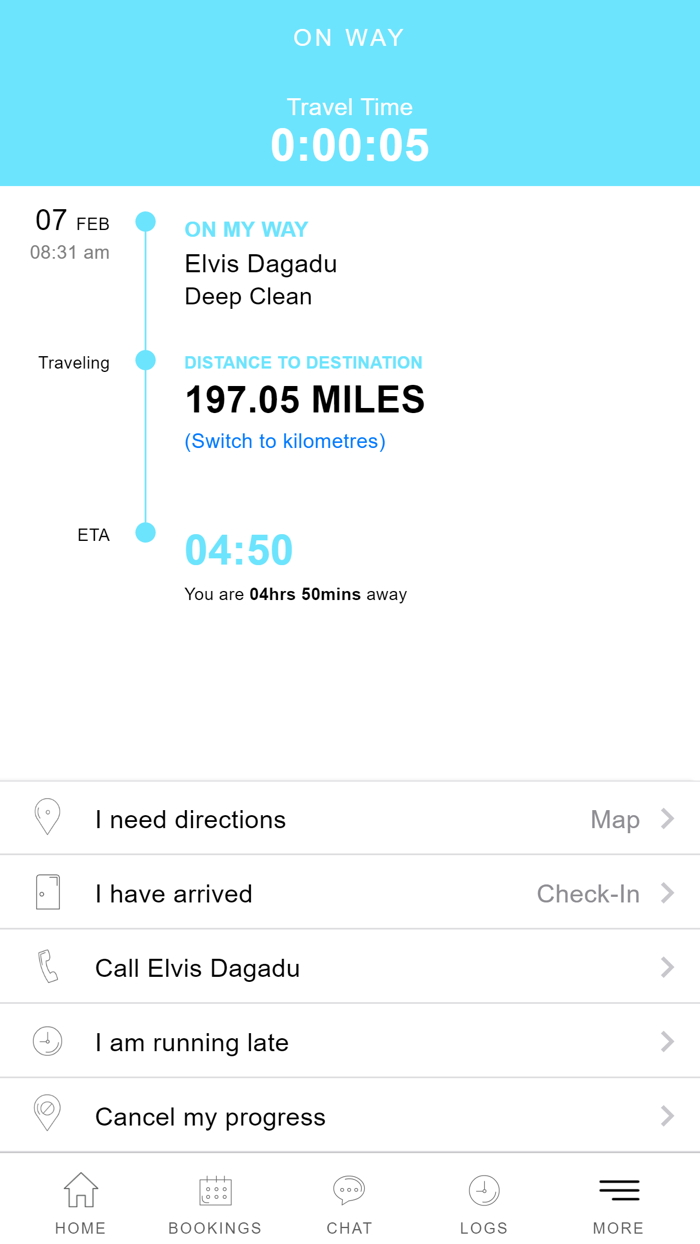This screenshot has width=700, height=1244.
Task: Tap the clock running late icon
Action: (x=47, y=1041)
